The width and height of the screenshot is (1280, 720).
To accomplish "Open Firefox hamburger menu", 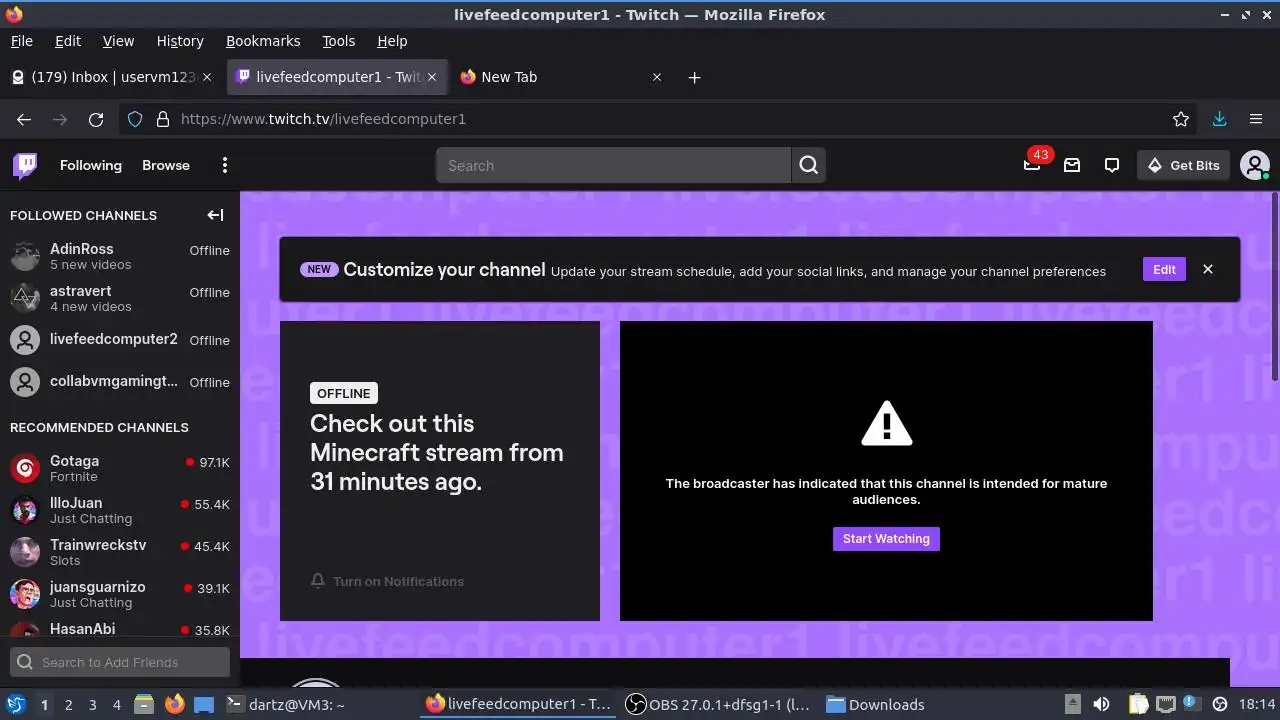I will pos(1256,119).
